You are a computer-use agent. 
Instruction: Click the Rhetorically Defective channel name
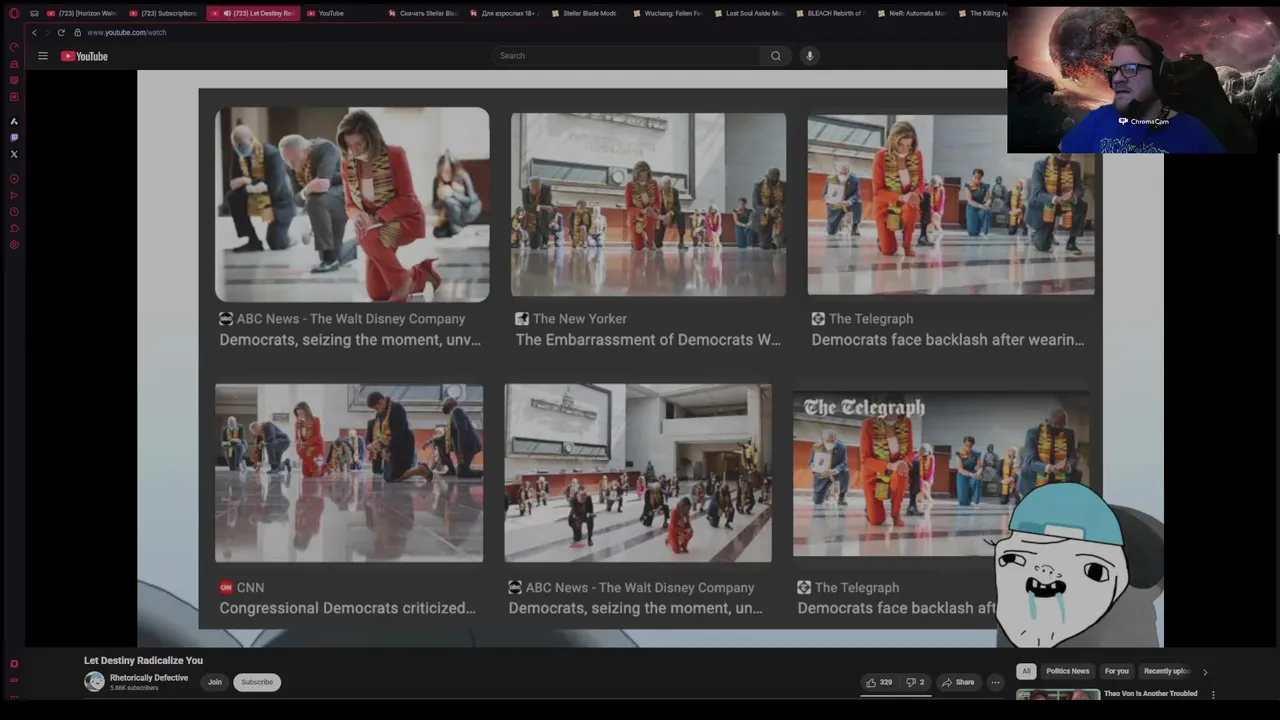(149, 678)
